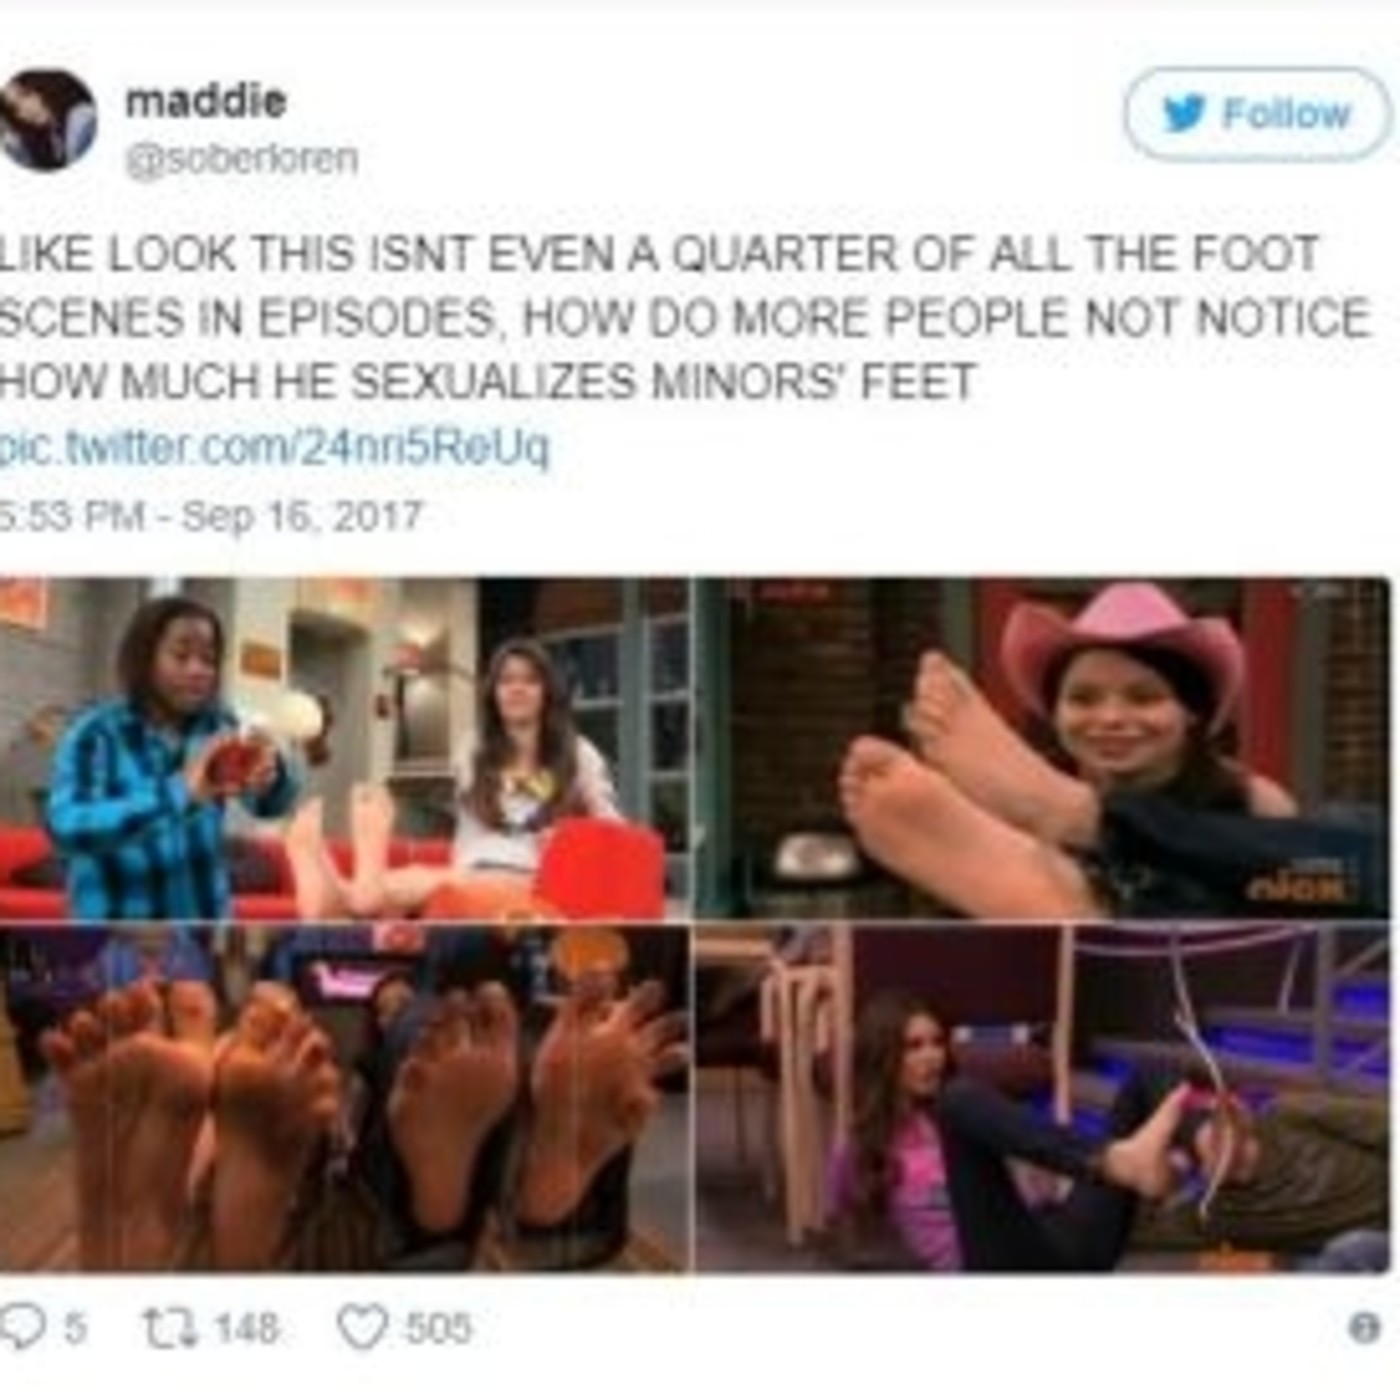The width and height of the screenshot is (1400, 1400).
Task: Click the @soberloren handle
Action: click(x=241, y=158)
